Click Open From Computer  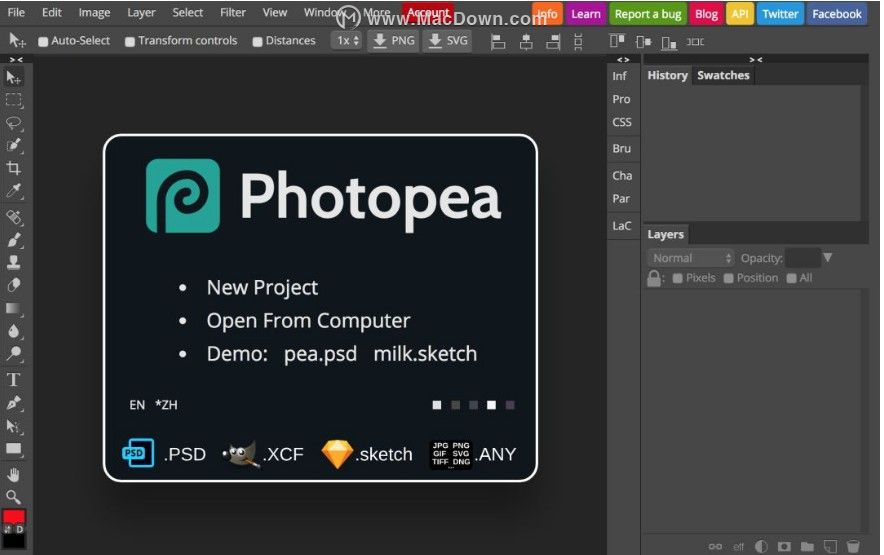pos(308,321)
